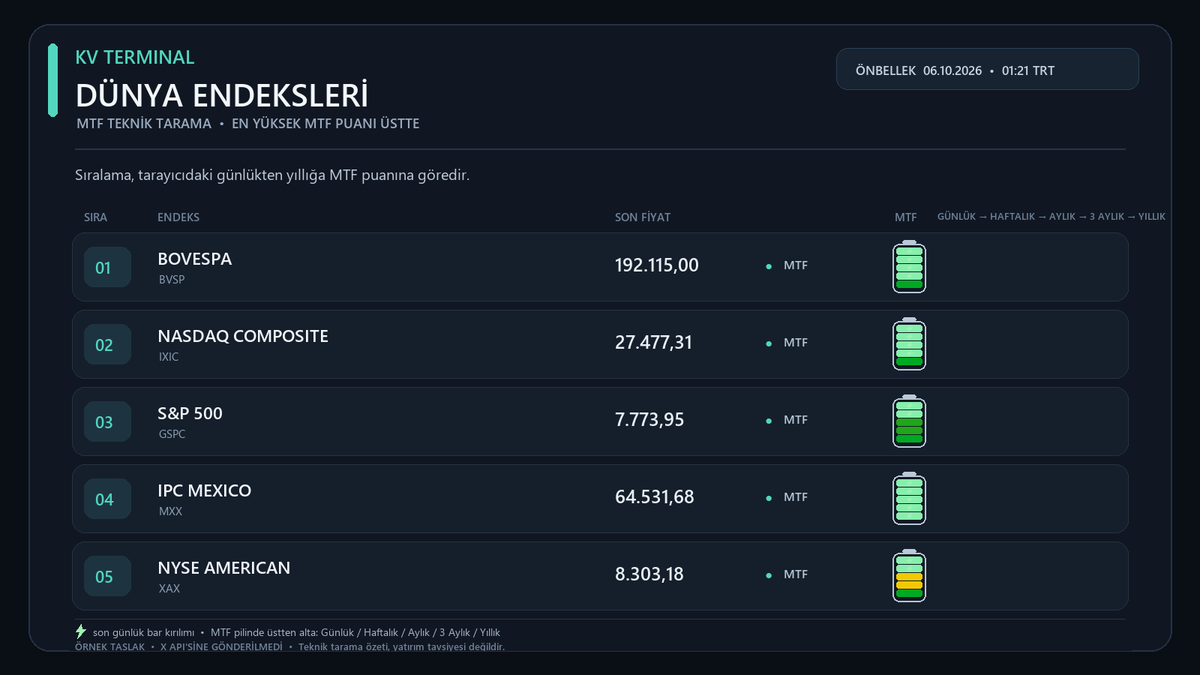Click the IPC MEXICO MTF battery icon
The image size is (1200, 675).
point(909,498)
